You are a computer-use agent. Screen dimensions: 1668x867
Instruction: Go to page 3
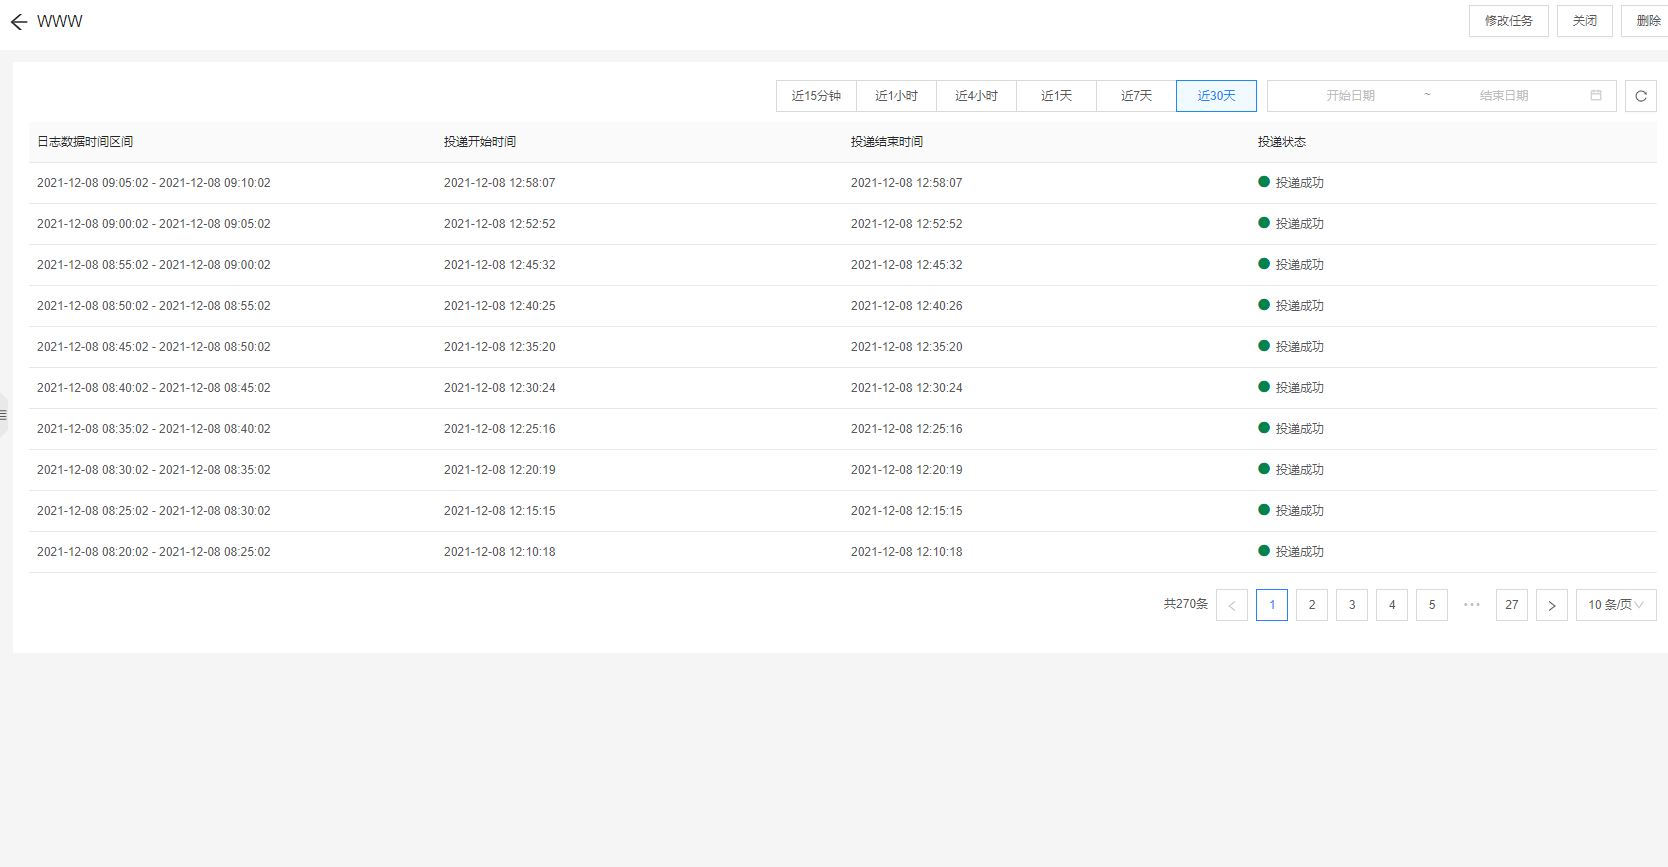(1351, 605)
